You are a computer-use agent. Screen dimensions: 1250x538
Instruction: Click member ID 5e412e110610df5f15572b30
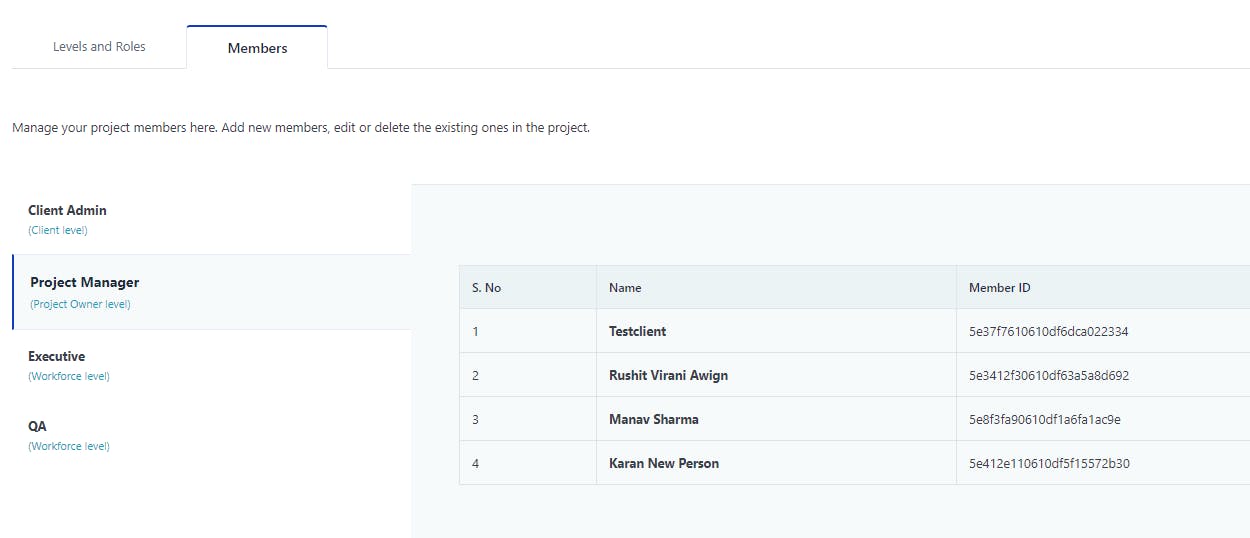[1049, 463]
